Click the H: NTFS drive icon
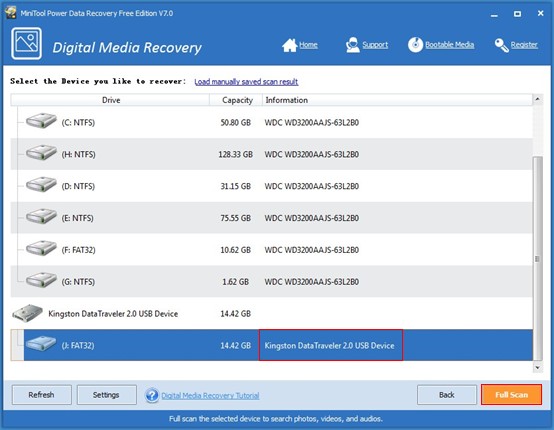 pos(41,153)
